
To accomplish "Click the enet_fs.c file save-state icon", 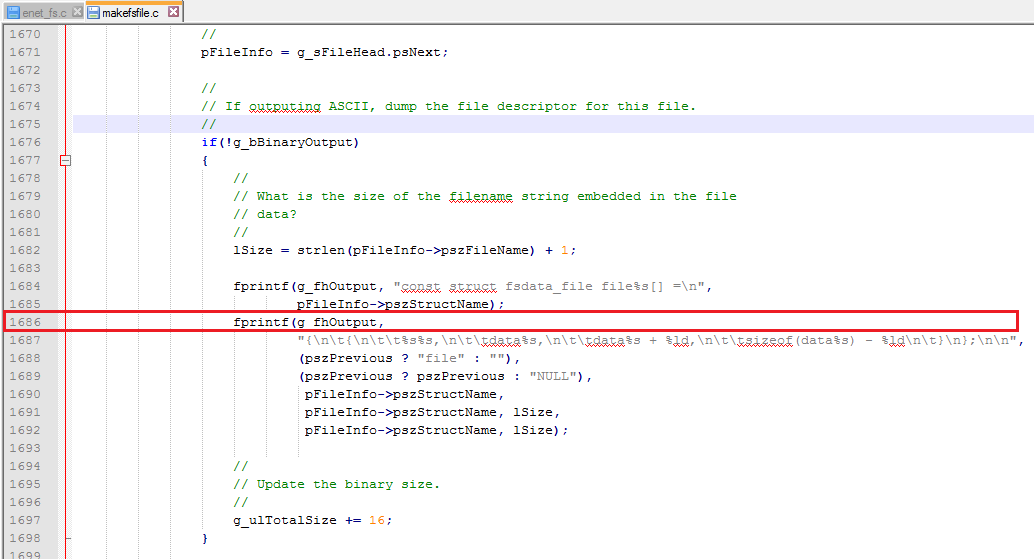I will tap(13, 13).
